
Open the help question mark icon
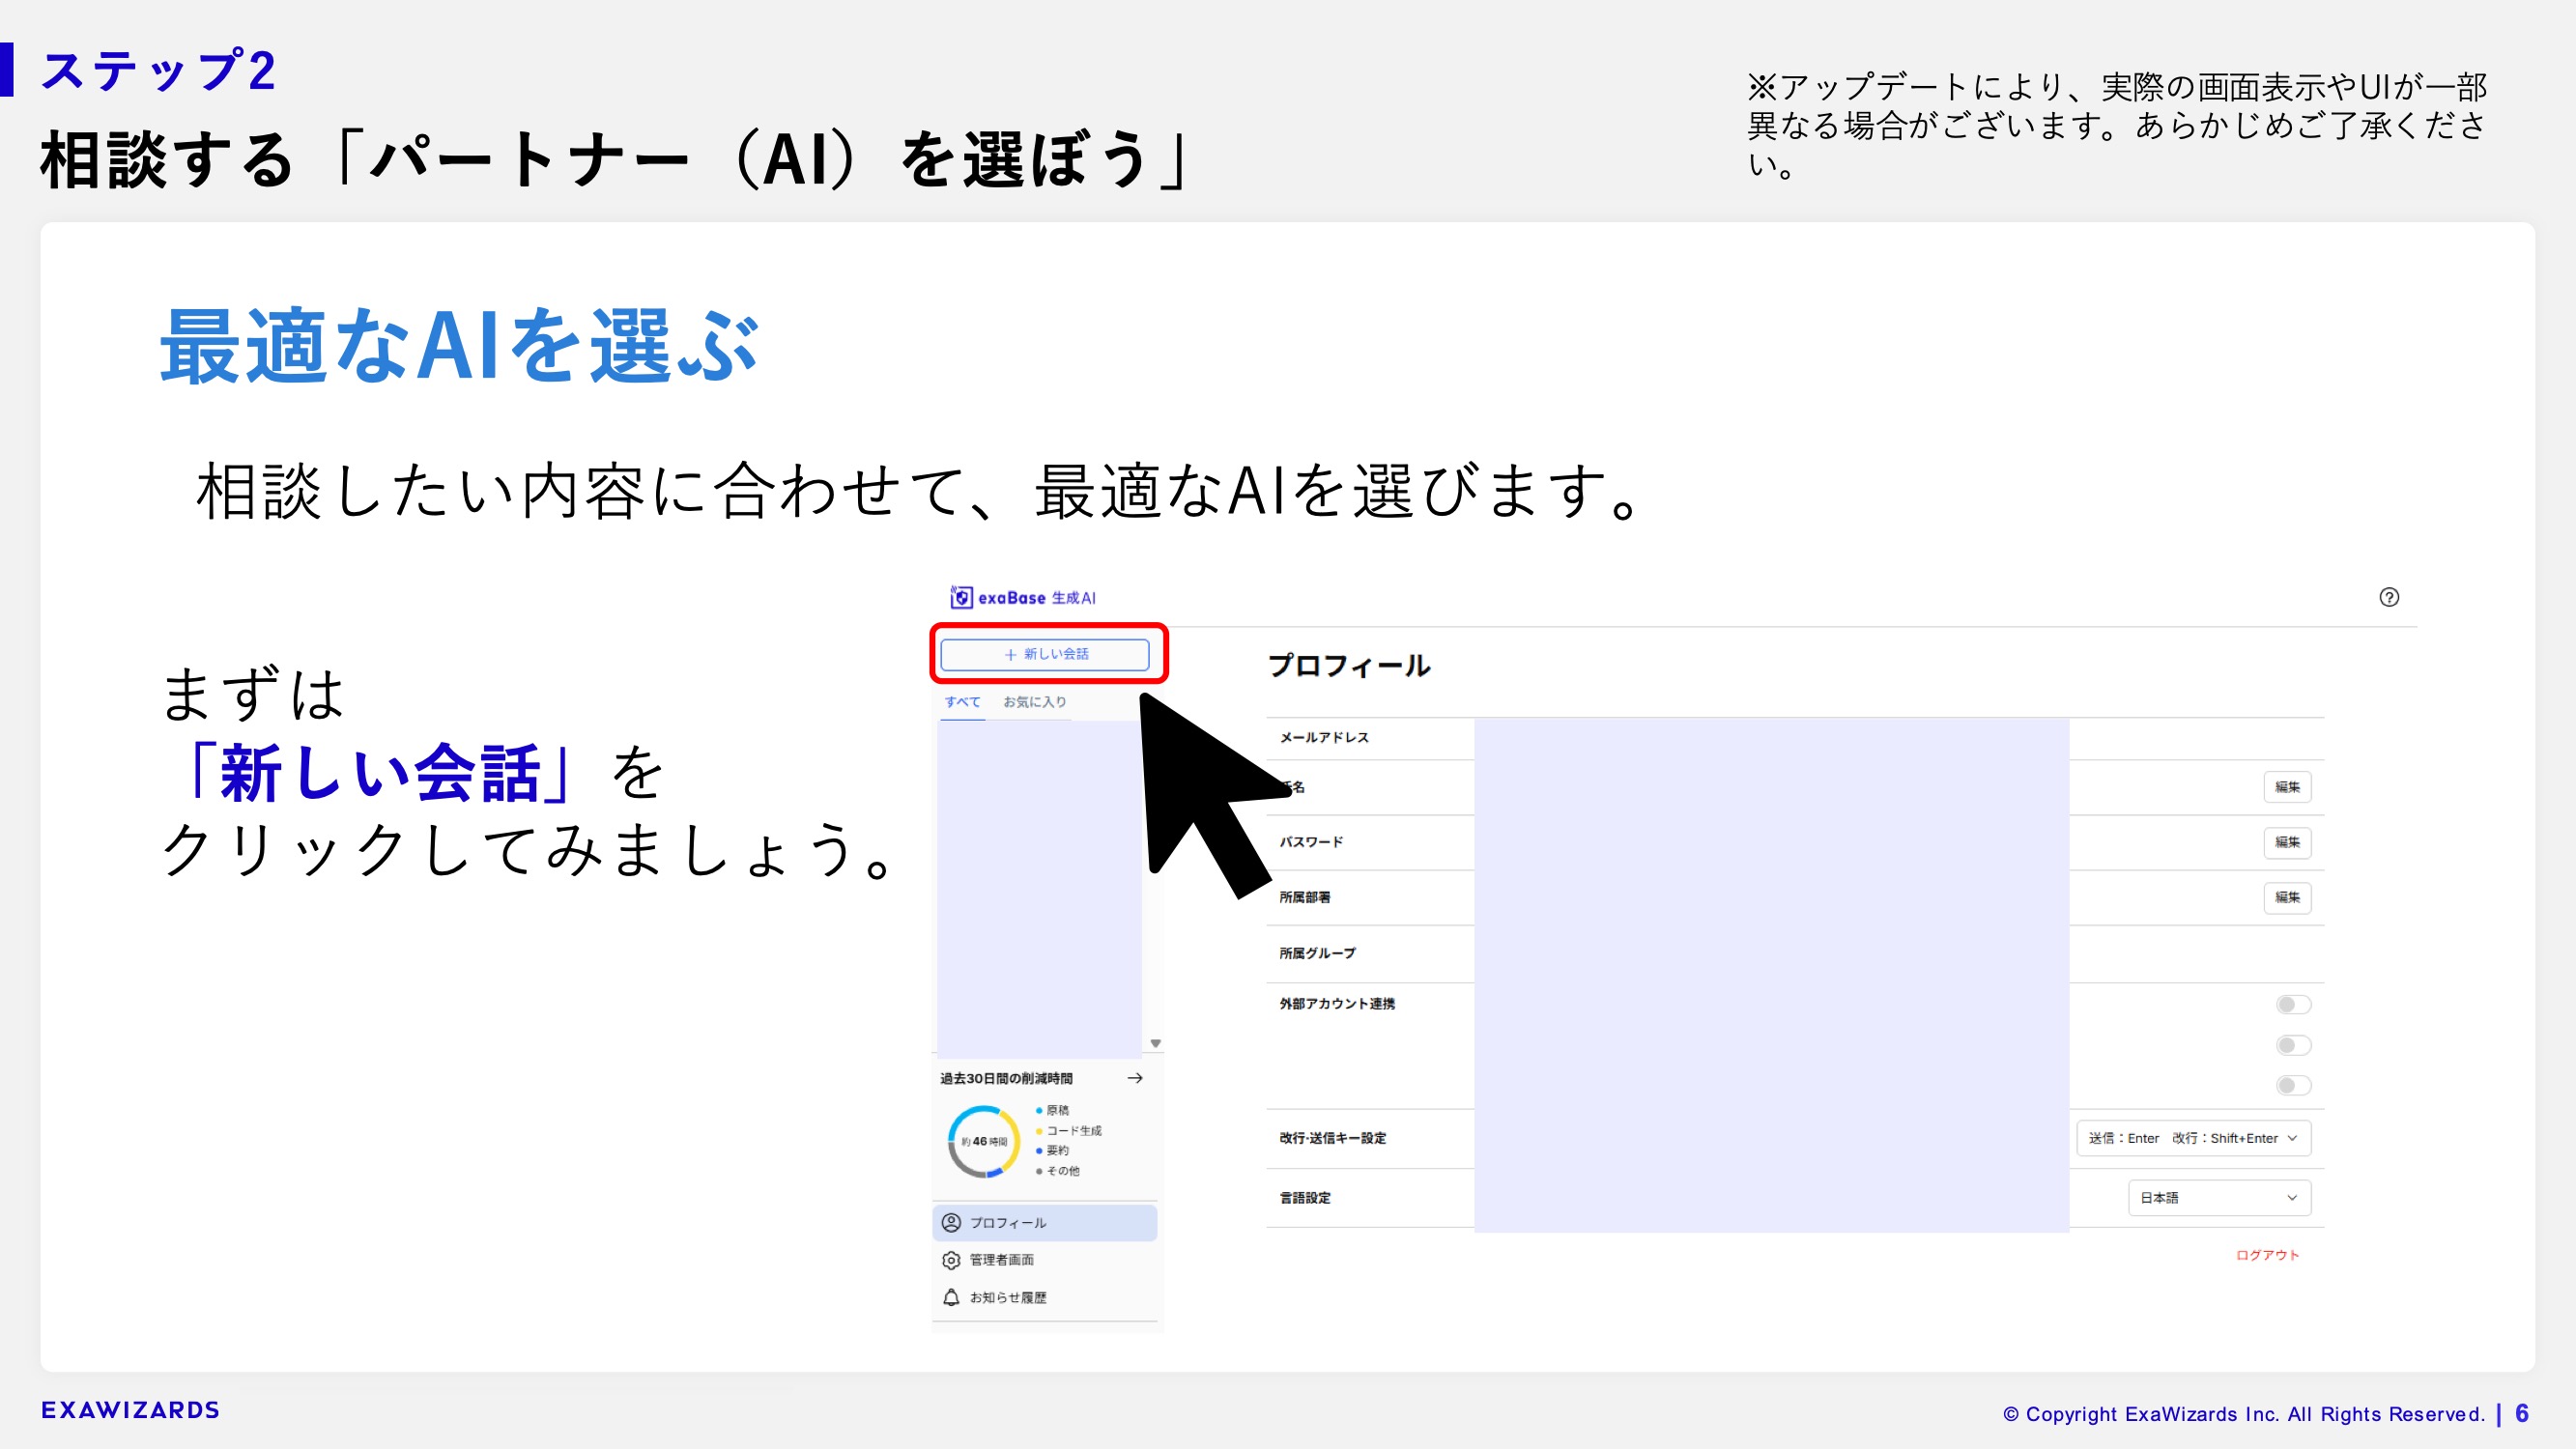tap(2389, 597)
